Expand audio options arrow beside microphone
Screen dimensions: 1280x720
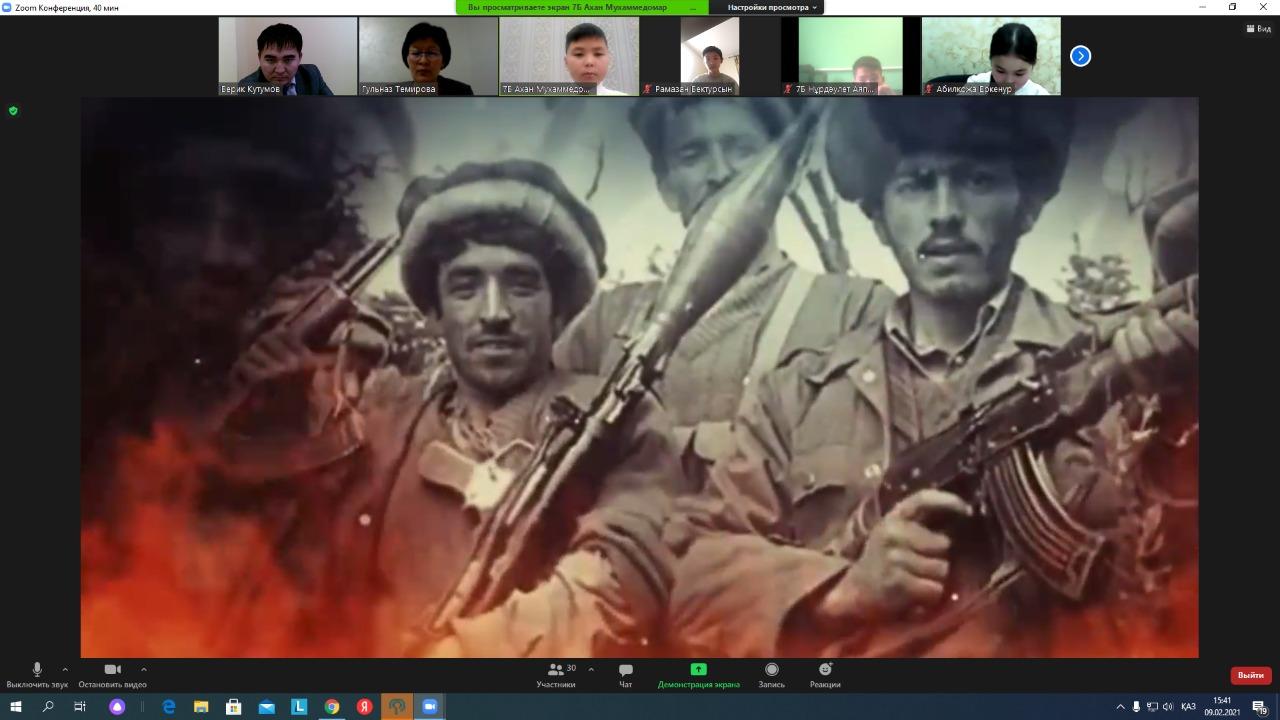[x=65, y=669]
